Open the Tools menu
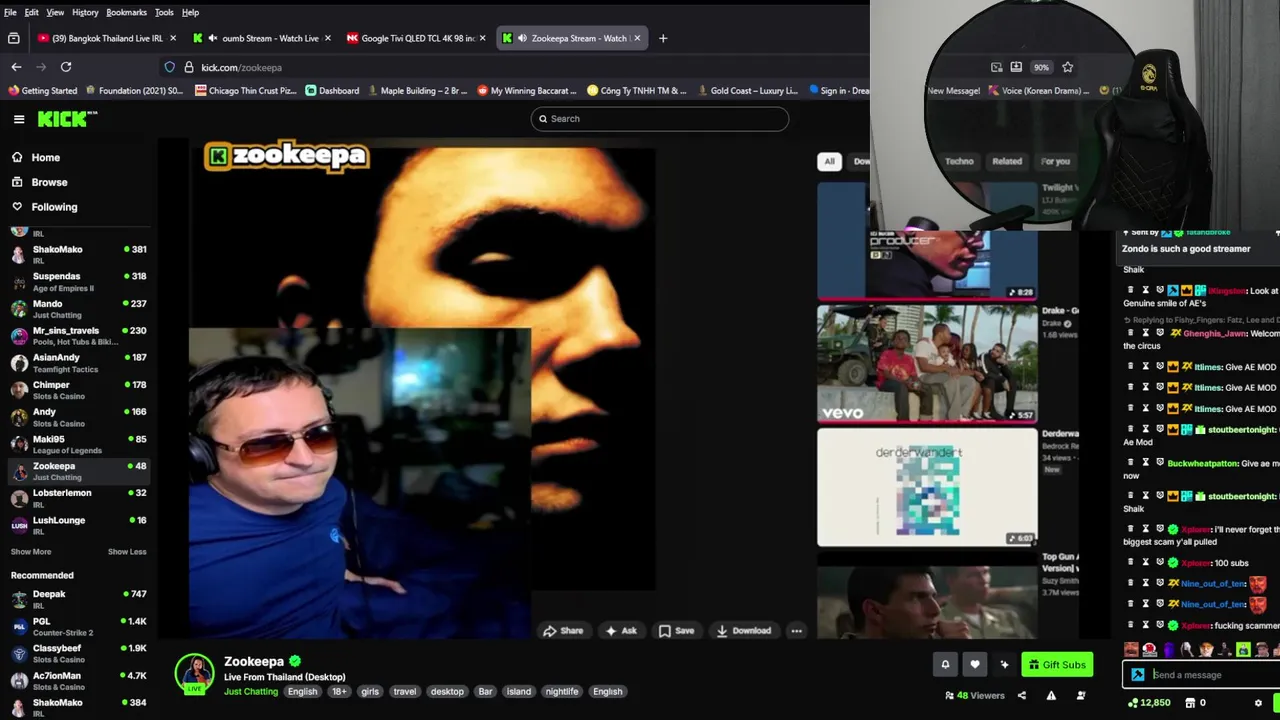This screenshot has height=720, width=1280. pyautogui.click(x=164, y=12)
